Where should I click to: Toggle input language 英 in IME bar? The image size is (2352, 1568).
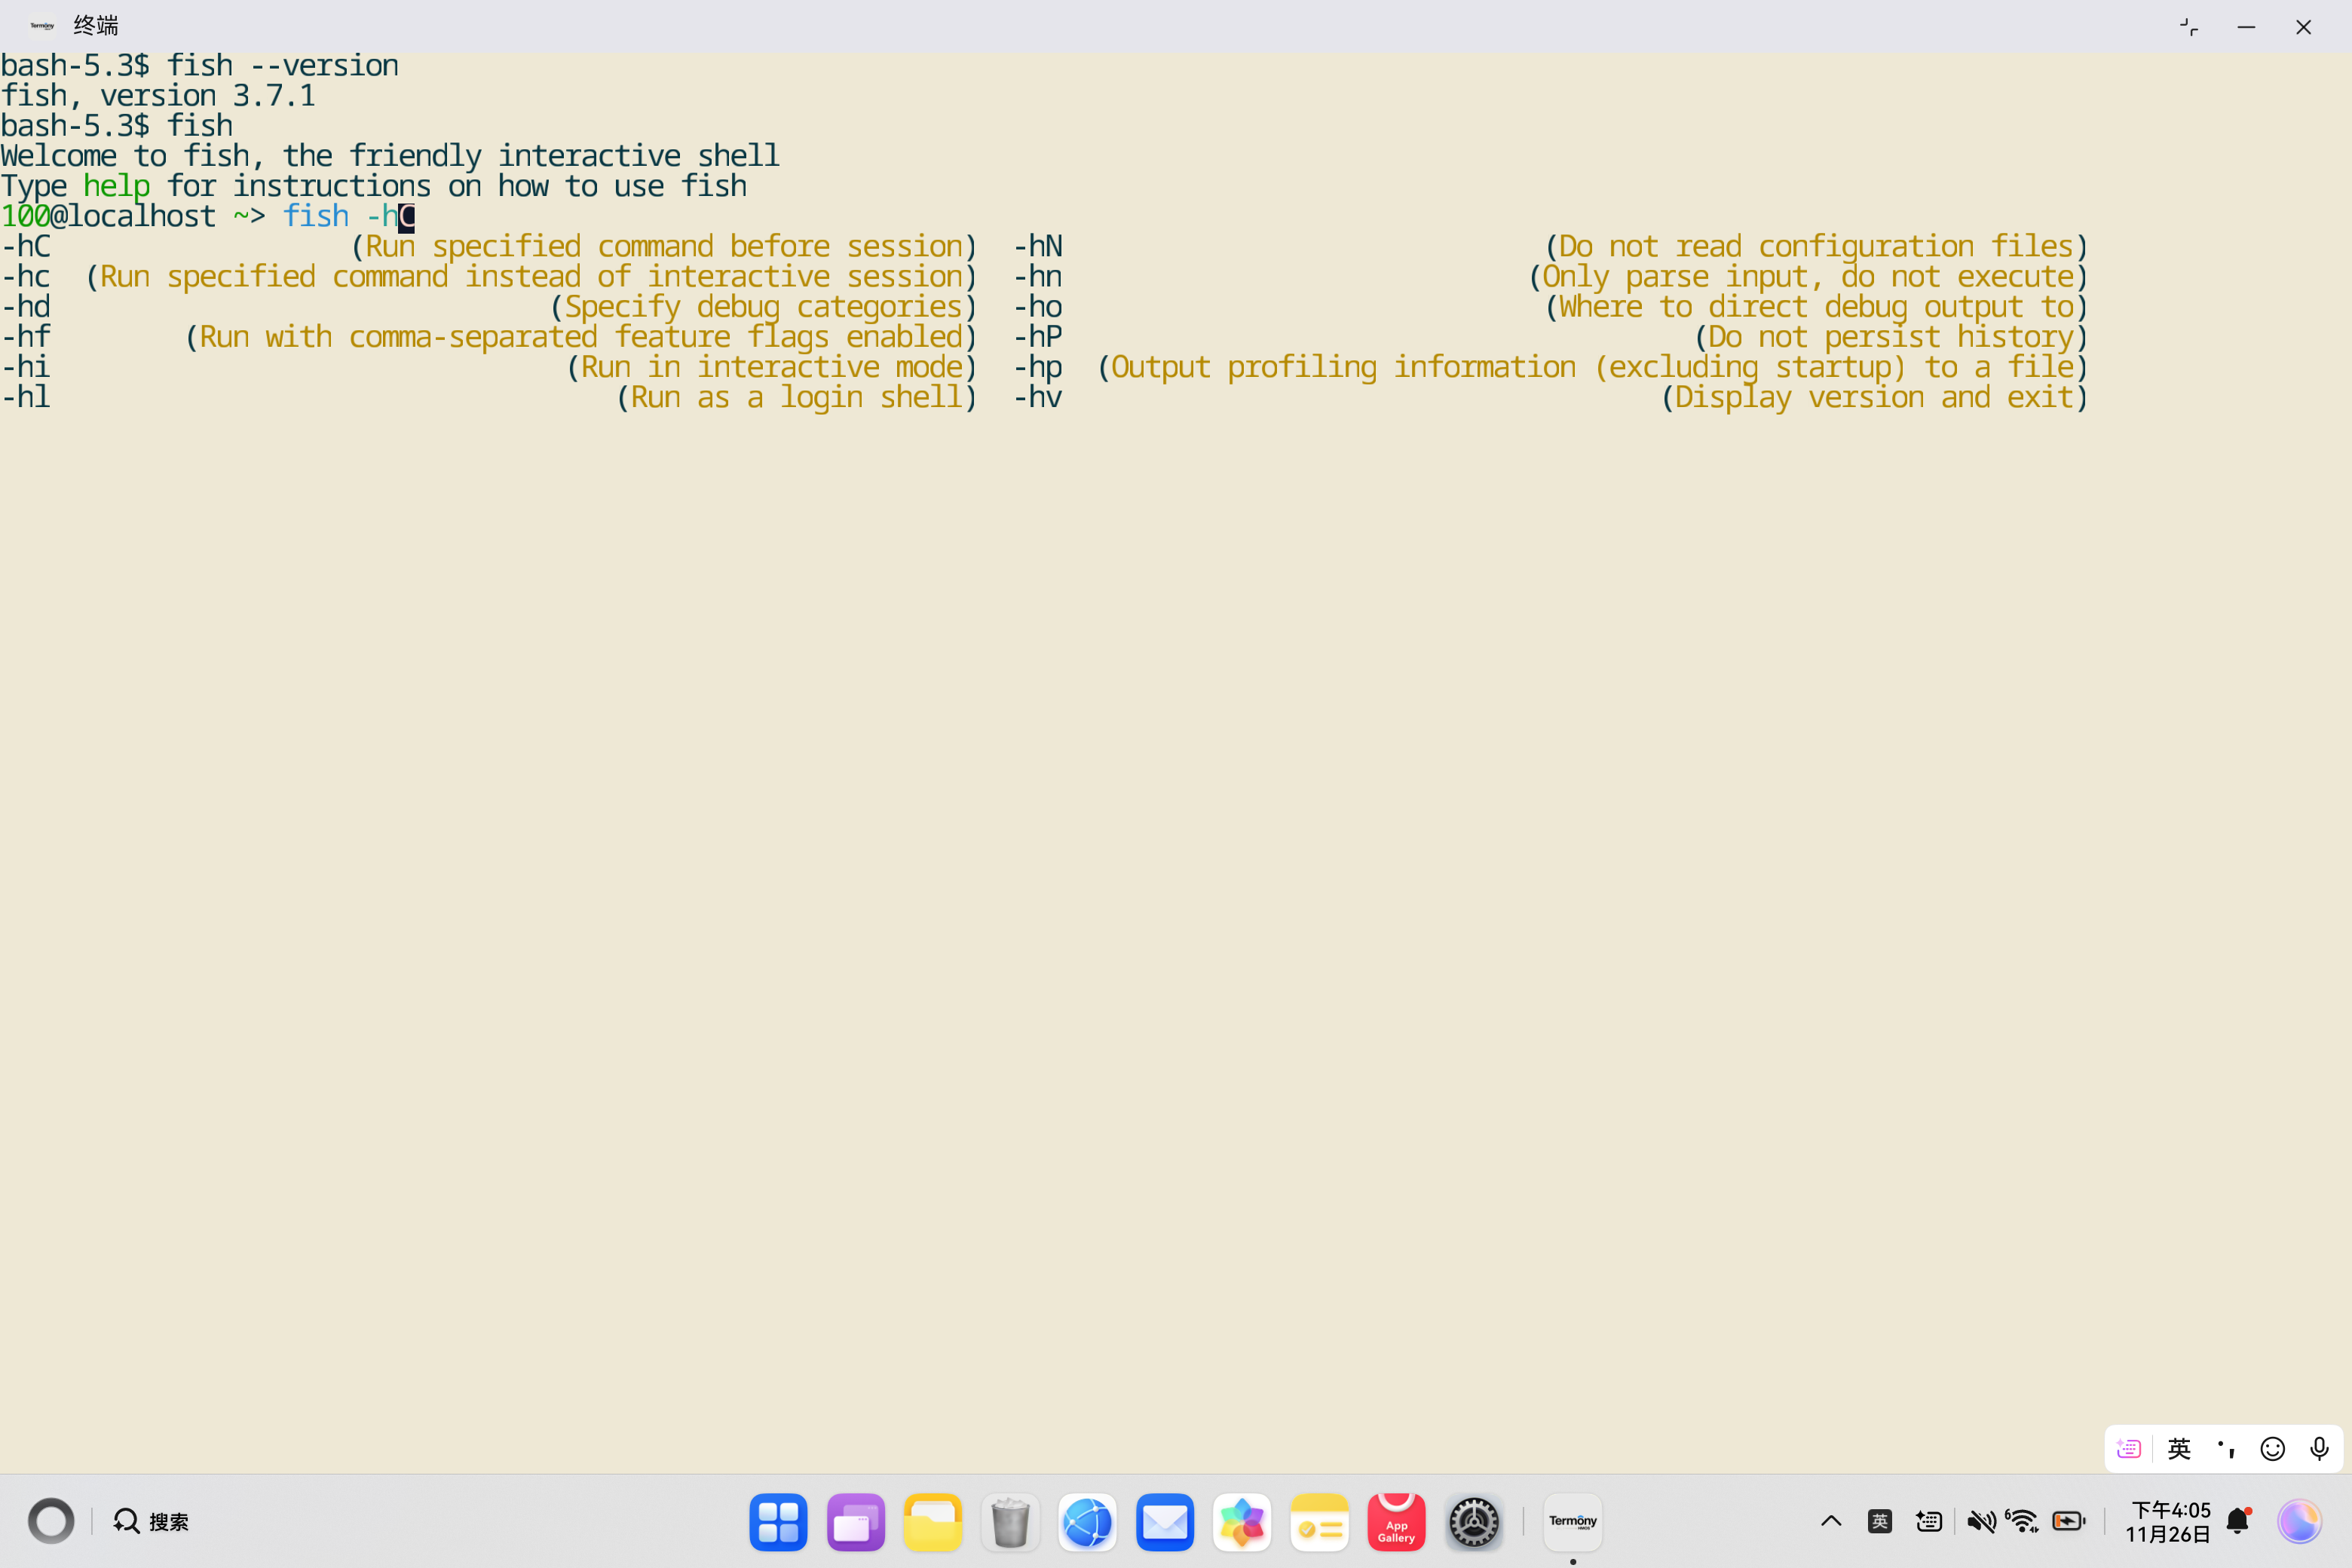point(2179,1448)
